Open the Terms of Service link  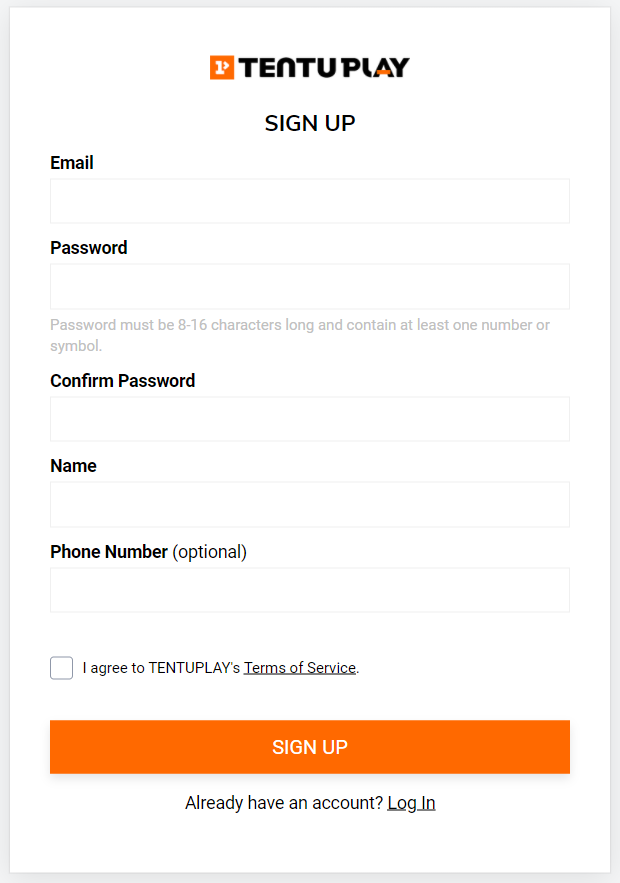(x=300, y=668)
